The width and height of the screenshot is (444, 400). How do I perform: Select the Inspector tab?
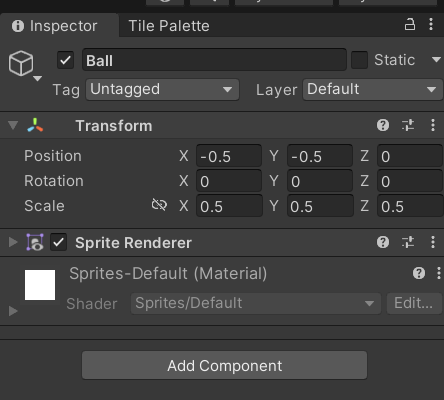point(59,26)
